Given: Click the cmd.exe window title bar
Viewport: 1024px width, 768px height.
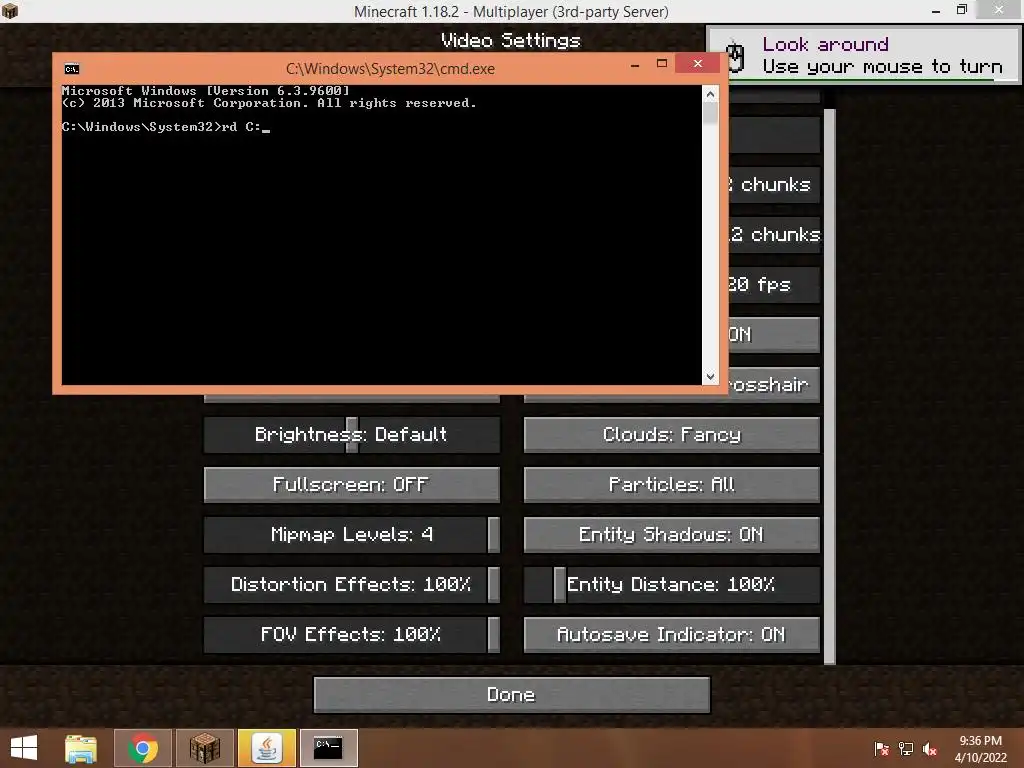Looking at the screenshot, I should (x=390, y=69).
